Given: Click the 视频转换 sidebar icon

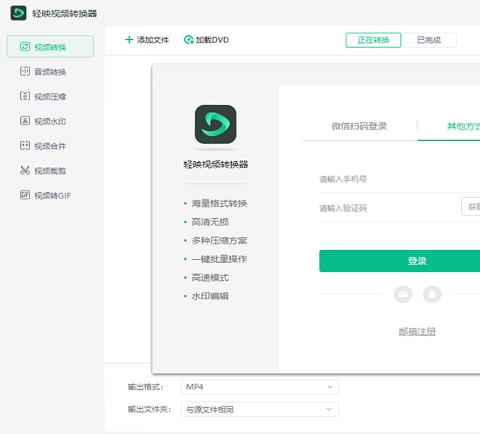Looking at the screenshot, I should pos(25,46).
